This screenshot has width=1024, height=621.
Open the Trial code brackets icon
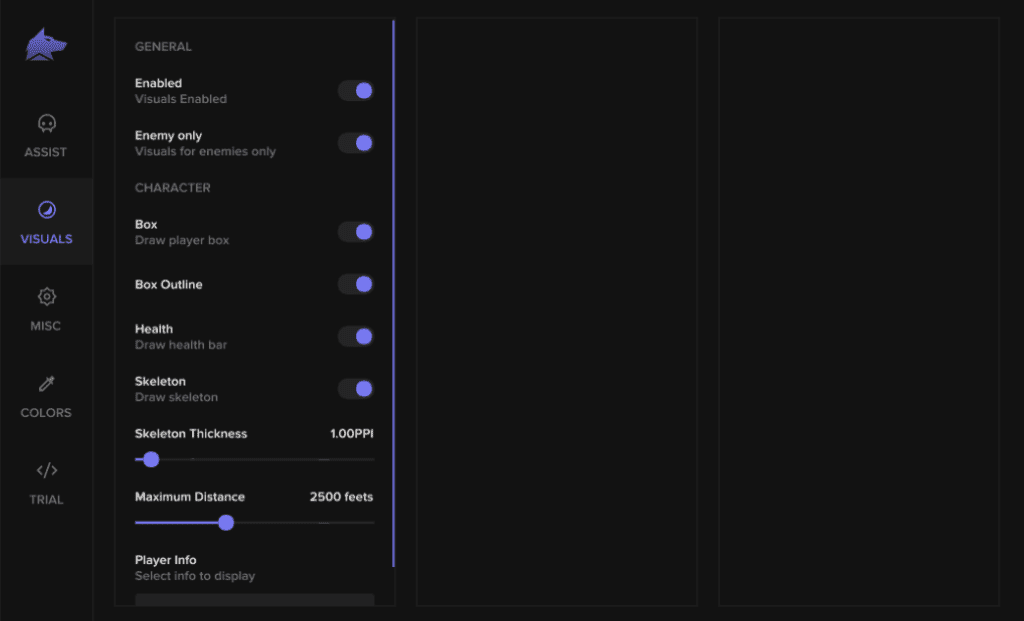pyautogui.click(x=46, y=470)
